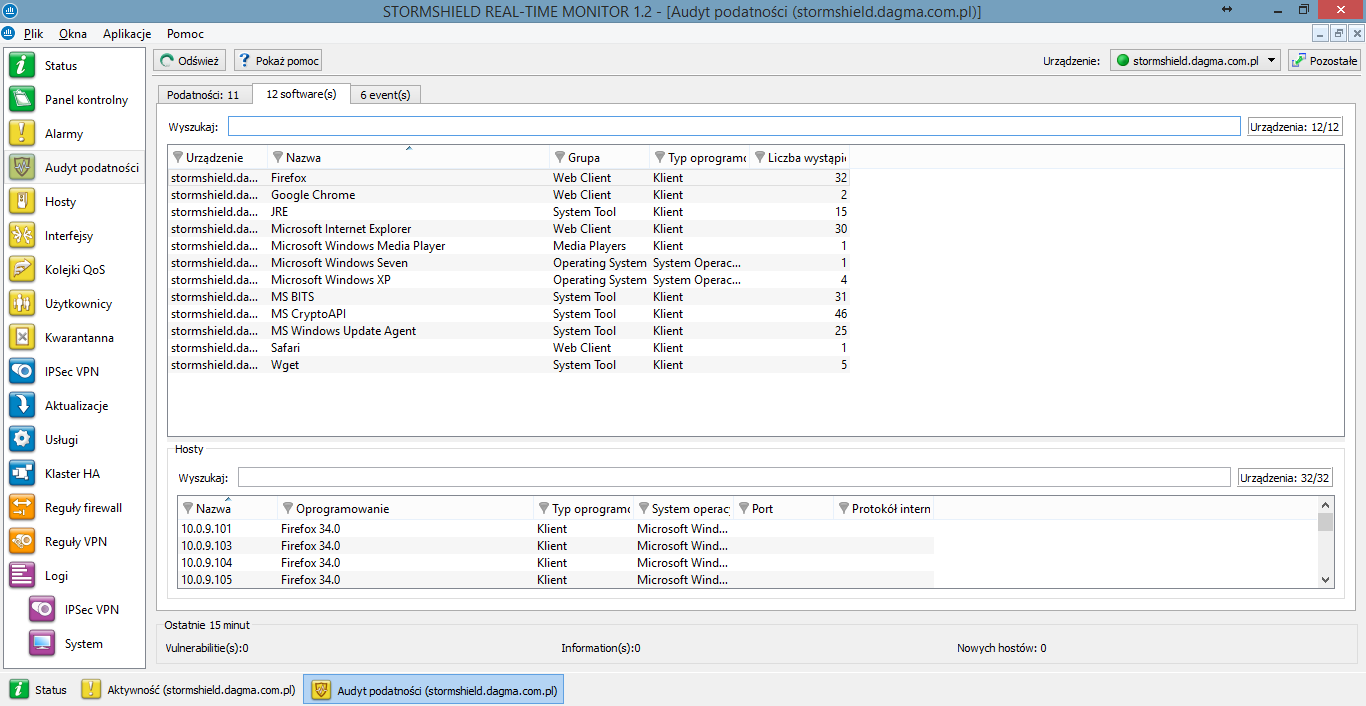The width and height of the screenshot is (1366, 706).
Task: Open Interfejsy sidebar icon
Action: point(22,236)
